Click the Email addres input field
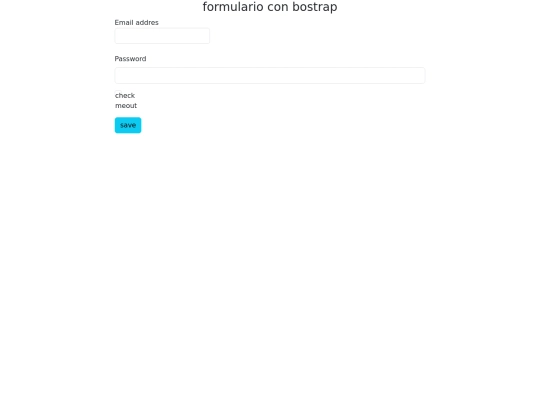 pyautogui.click(x=162, y=36)
